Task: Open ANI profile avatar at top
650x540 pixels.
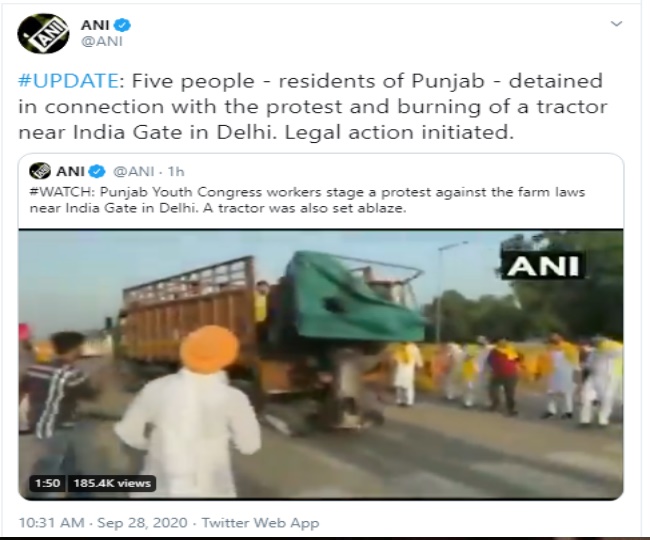Action: coord(43,34)
